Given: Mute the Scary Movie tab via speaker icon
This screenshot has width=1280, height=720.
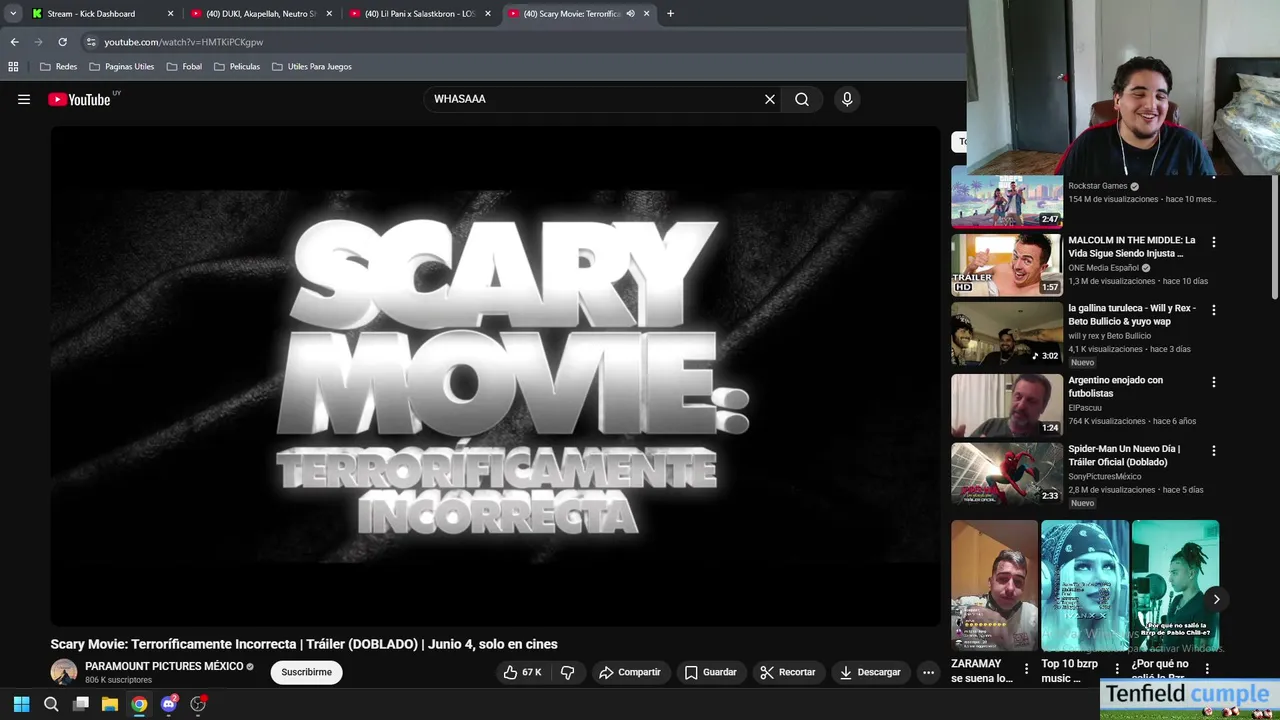Looking at the screenshot, I should pyautogui.click(x=630, y=14).
